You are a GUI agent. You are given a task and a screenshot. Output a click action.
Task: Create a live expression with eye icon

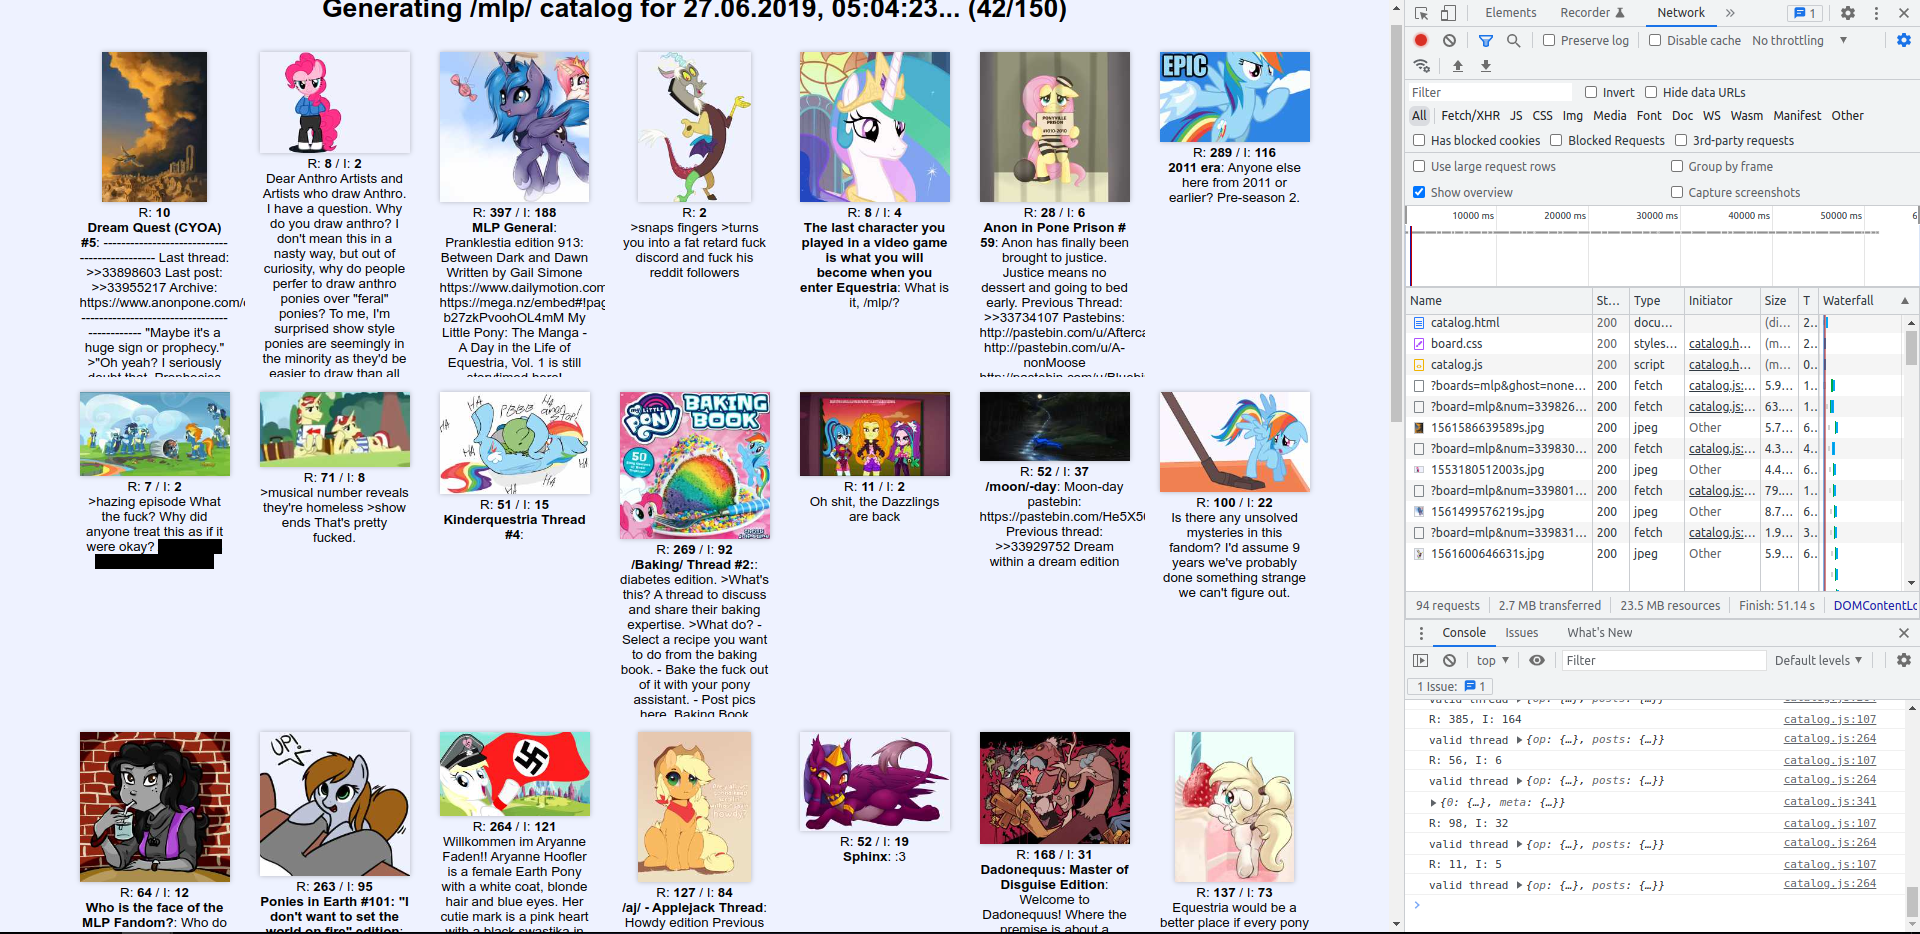tap(1537, 660)
